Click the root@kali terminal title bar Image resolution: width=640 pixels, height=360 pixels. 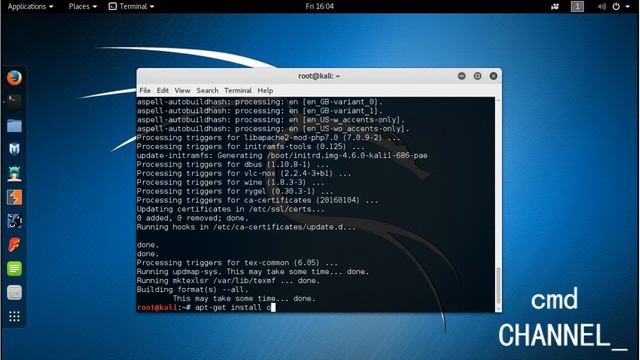(x=319, y=76)
